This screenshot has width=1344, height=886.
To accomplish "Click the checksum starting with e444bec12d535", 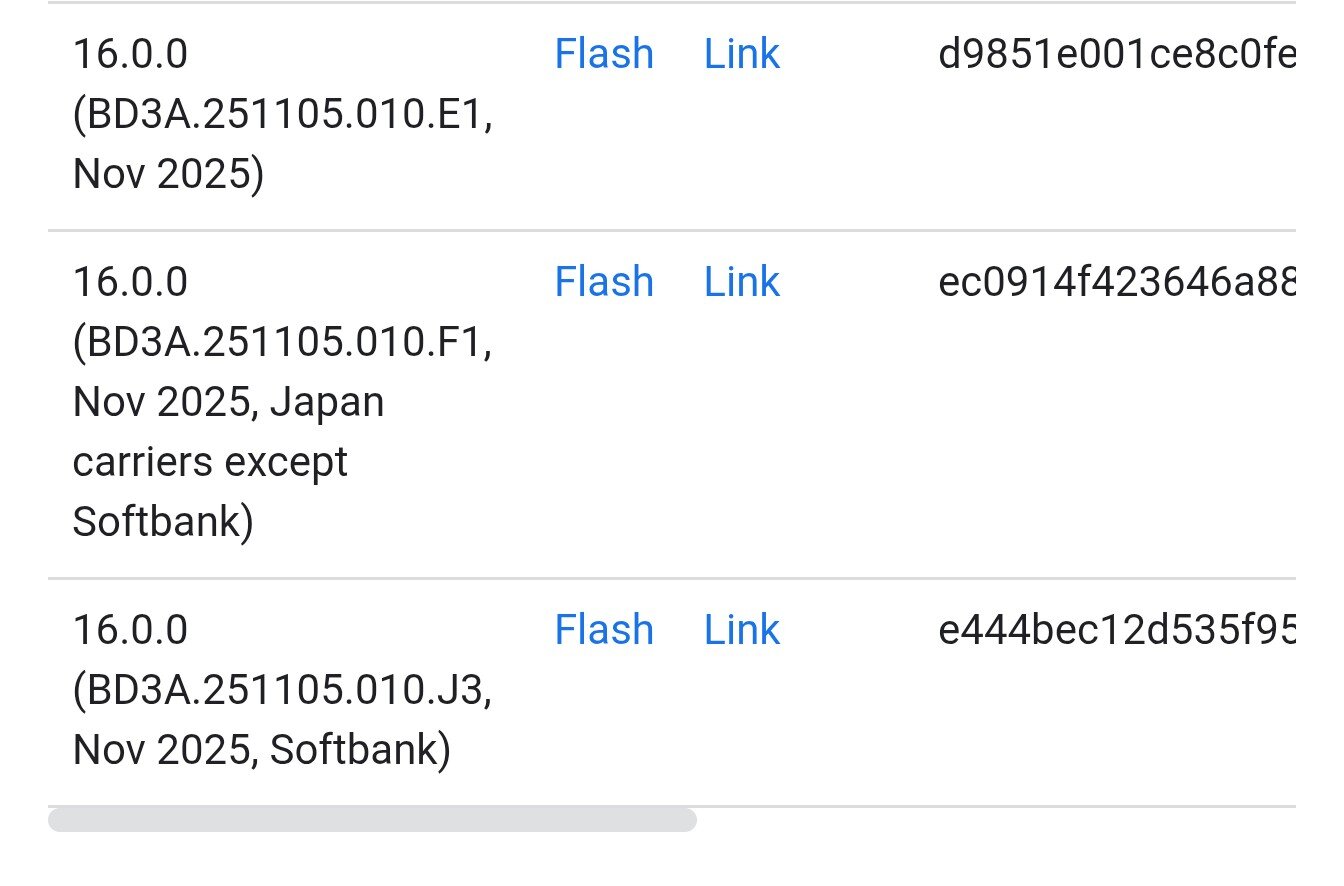I will click(1116, 630).
